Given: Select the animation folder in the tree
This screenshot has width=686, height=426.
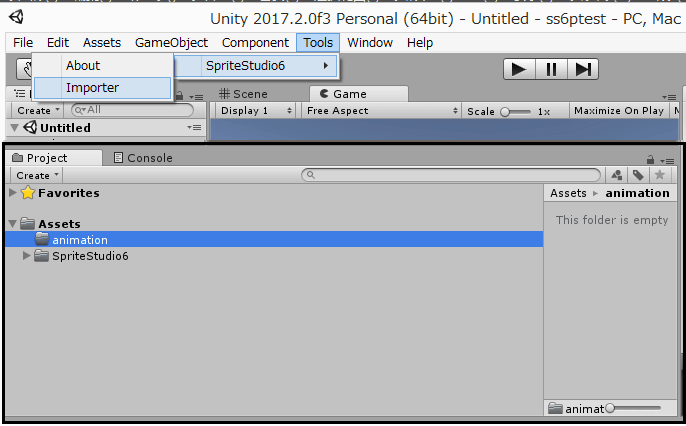Looking at the screenshot, I should tap(274, 239).
